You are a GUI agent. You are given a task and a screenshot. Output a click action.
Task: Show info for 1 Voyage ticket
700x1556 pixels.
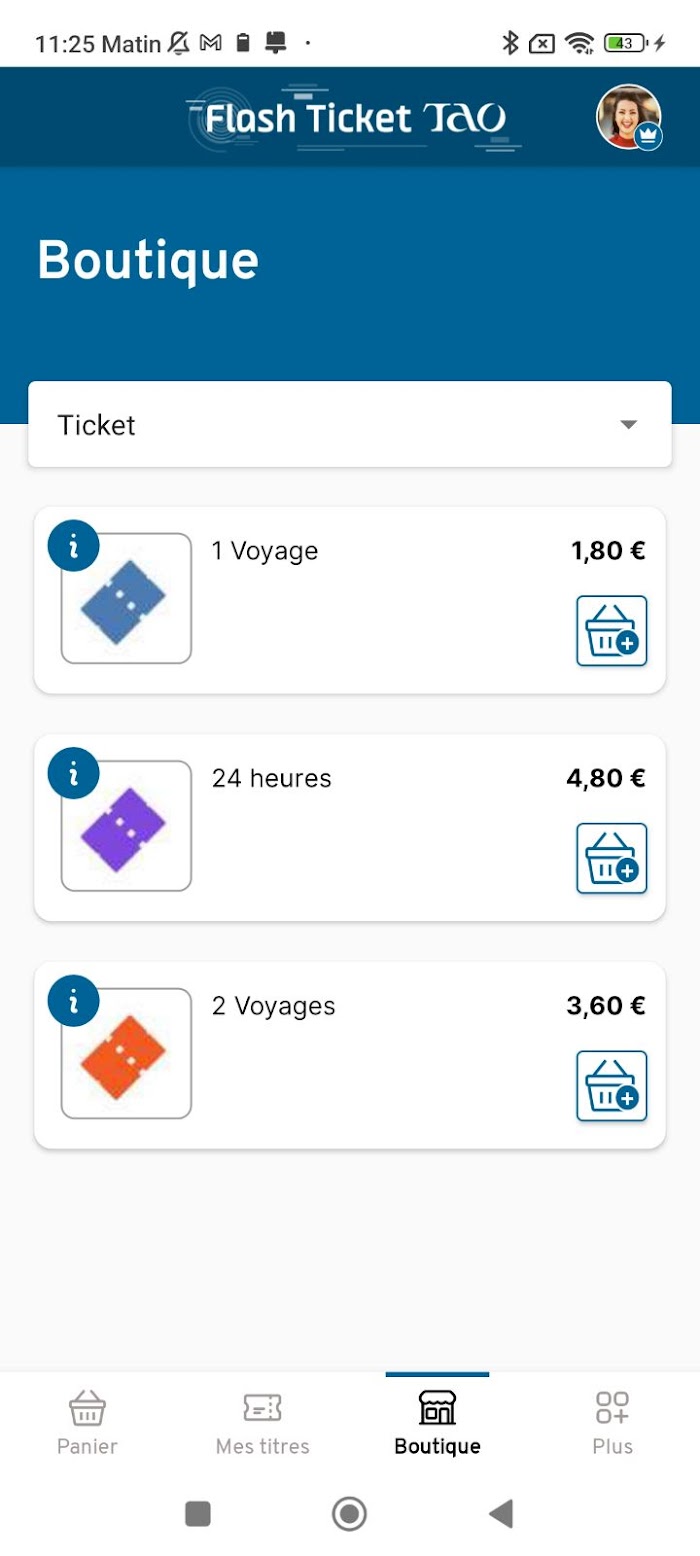coord(73,546)
